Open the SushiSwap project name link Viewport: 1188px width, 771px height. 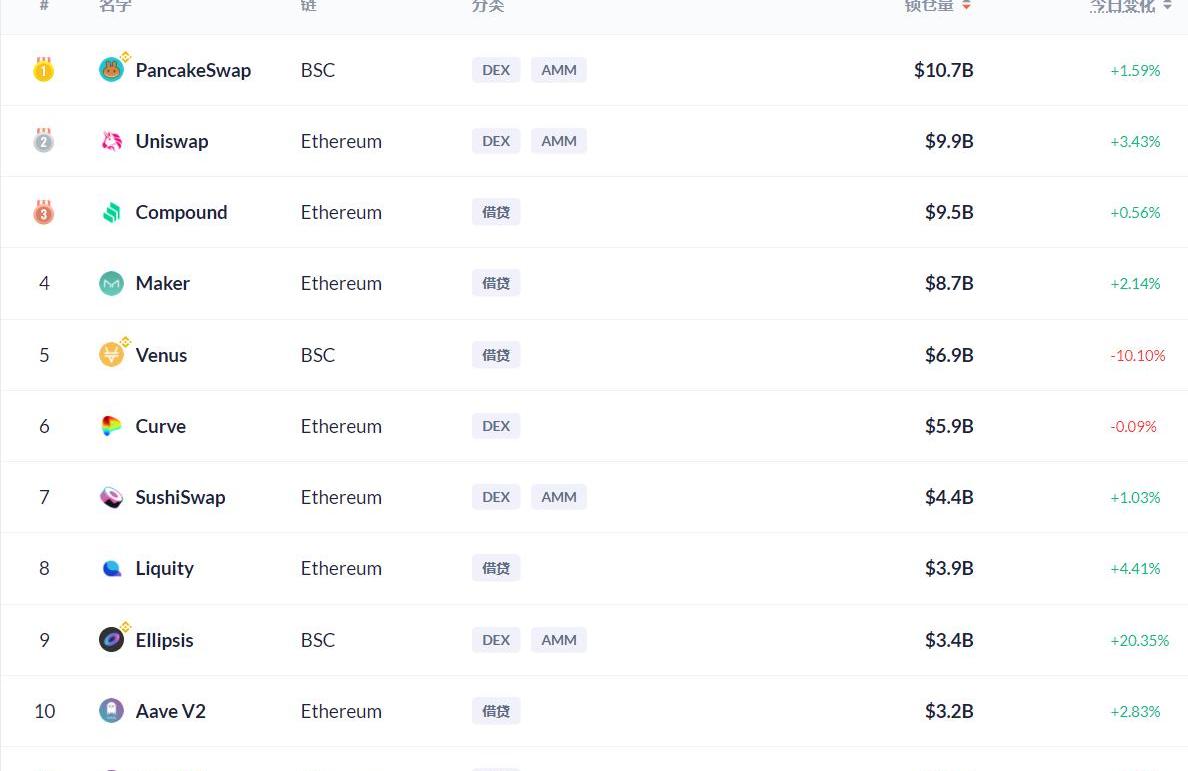[180, 497]
